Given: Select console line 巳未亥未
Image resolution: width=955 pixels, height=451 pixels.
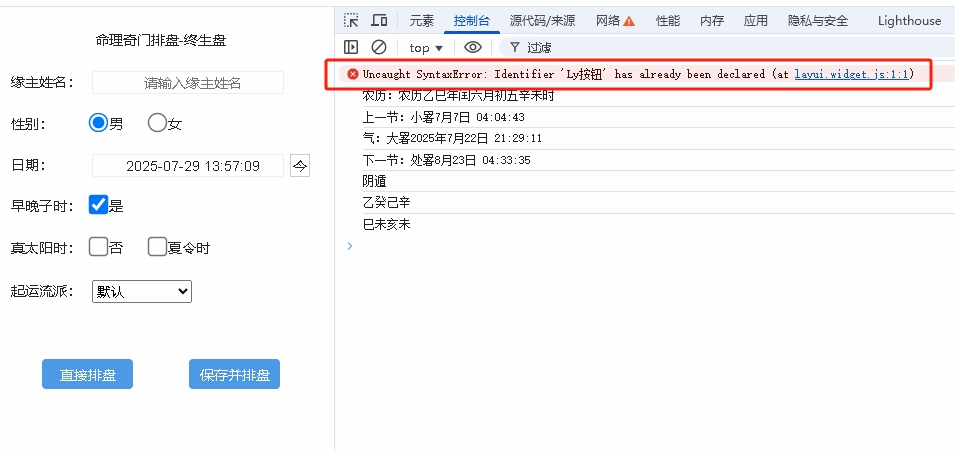Looking at the screenshot, I should pyautogui.click(x=386, y=224).
